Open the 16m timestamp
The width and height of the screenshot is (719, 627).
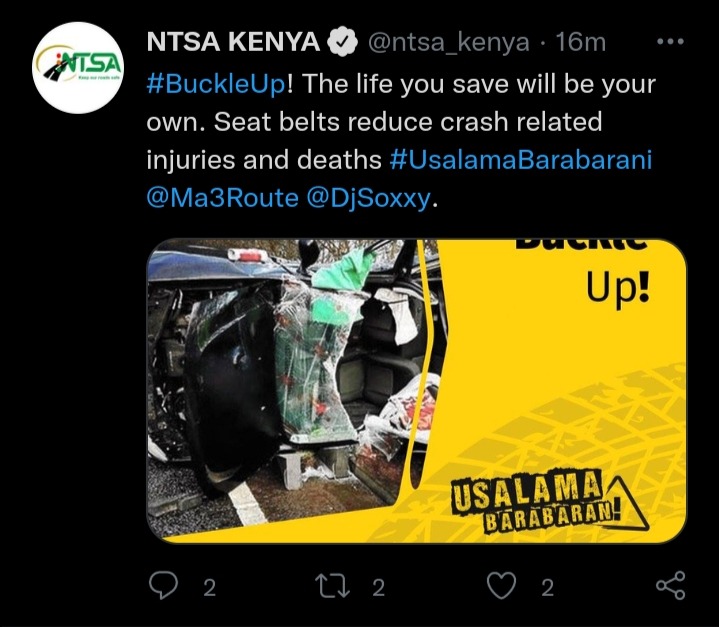tap(581, 42)
